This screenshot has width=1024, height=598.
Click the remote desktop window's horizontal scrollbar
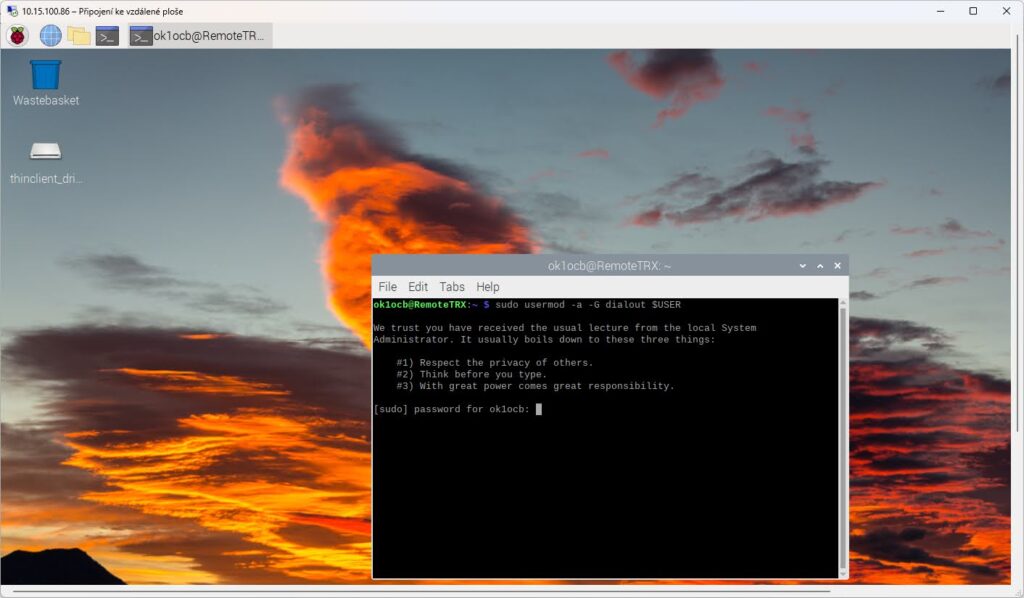[500, 590]
